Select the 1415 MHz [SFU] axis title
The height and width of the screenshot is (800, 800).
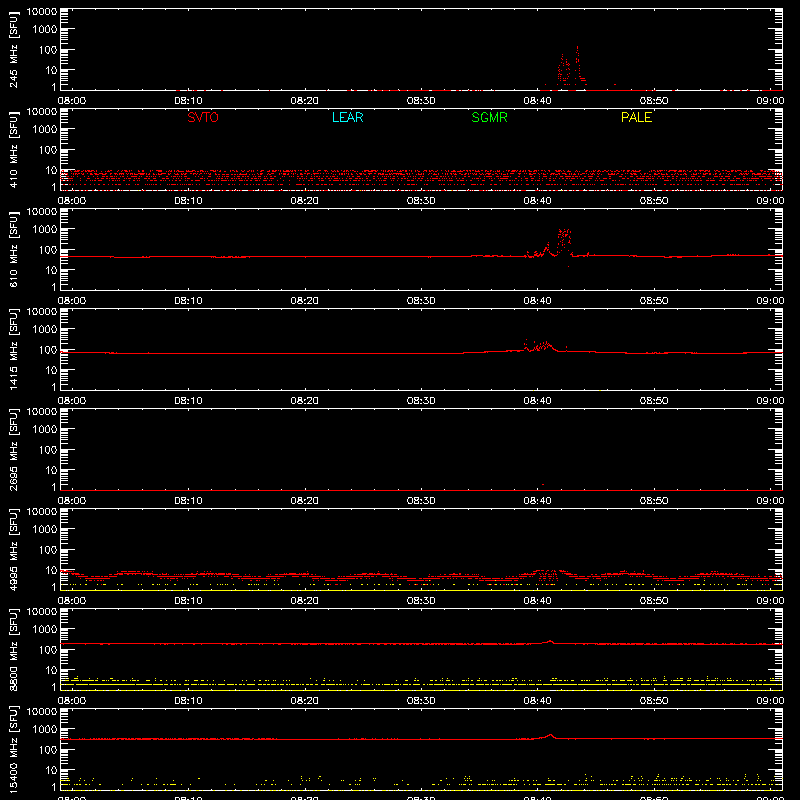pos(13,349)
